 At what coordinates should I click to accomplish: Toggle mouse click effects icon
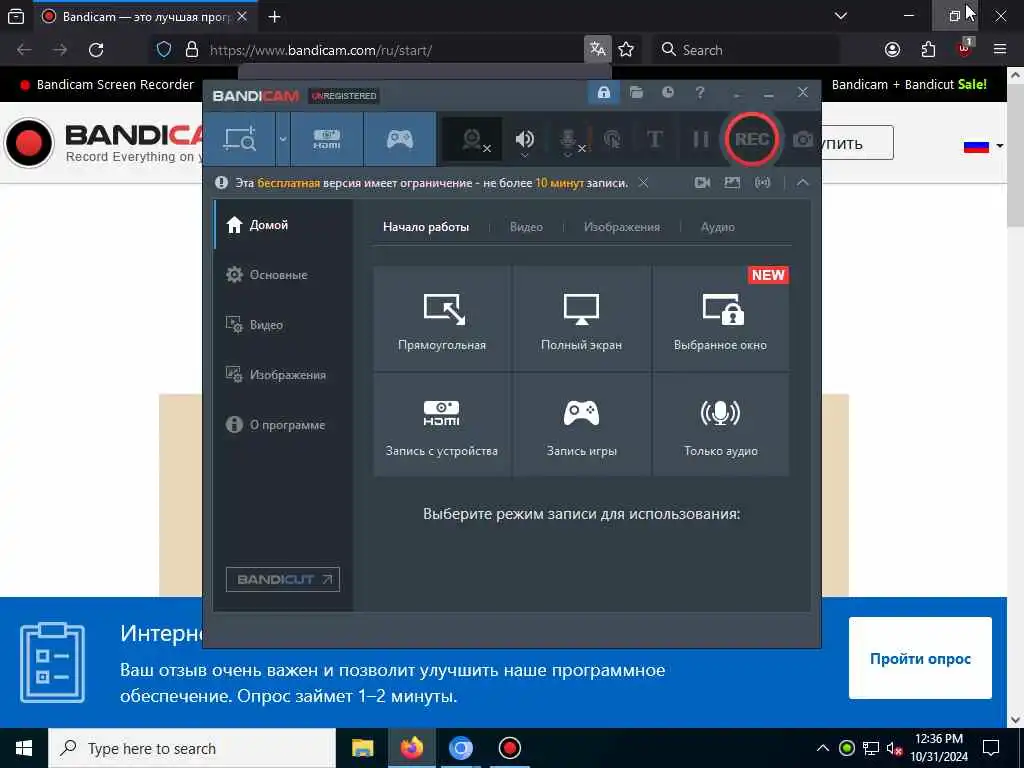pos(613,139)
